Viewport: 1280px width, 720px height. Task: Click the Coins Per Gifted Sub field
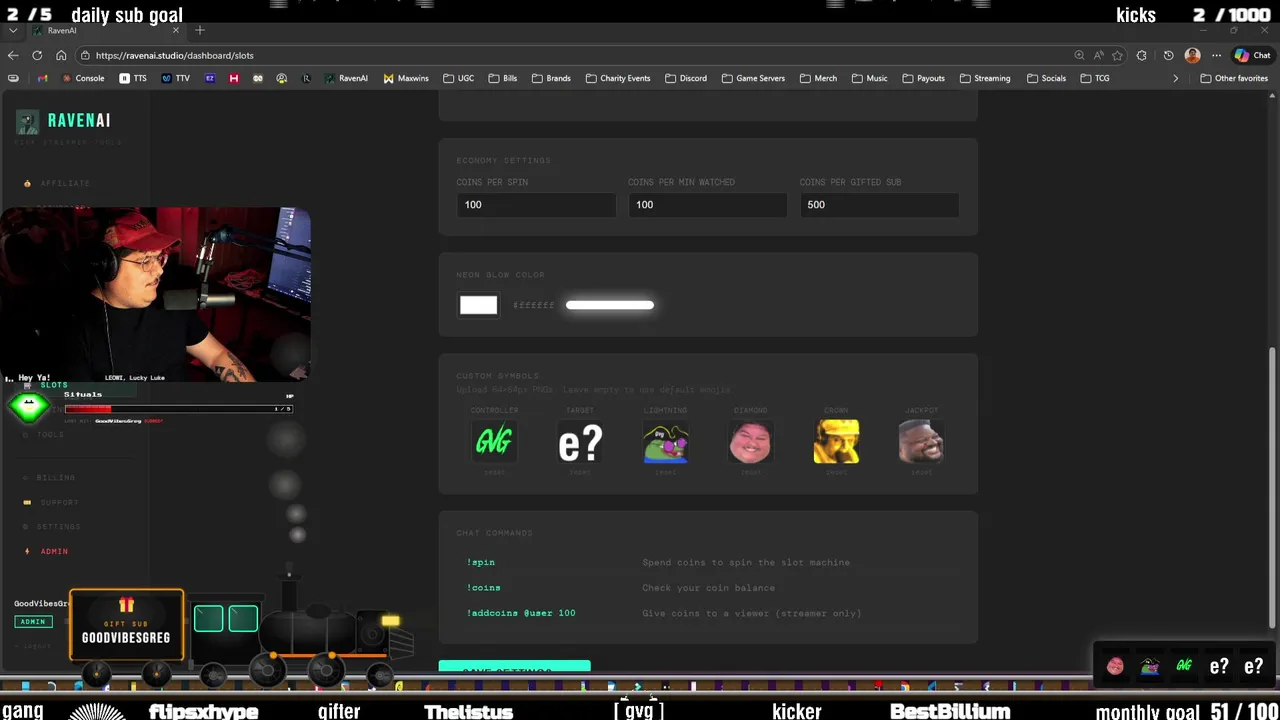pyautogui.click(x=879, y=204)
